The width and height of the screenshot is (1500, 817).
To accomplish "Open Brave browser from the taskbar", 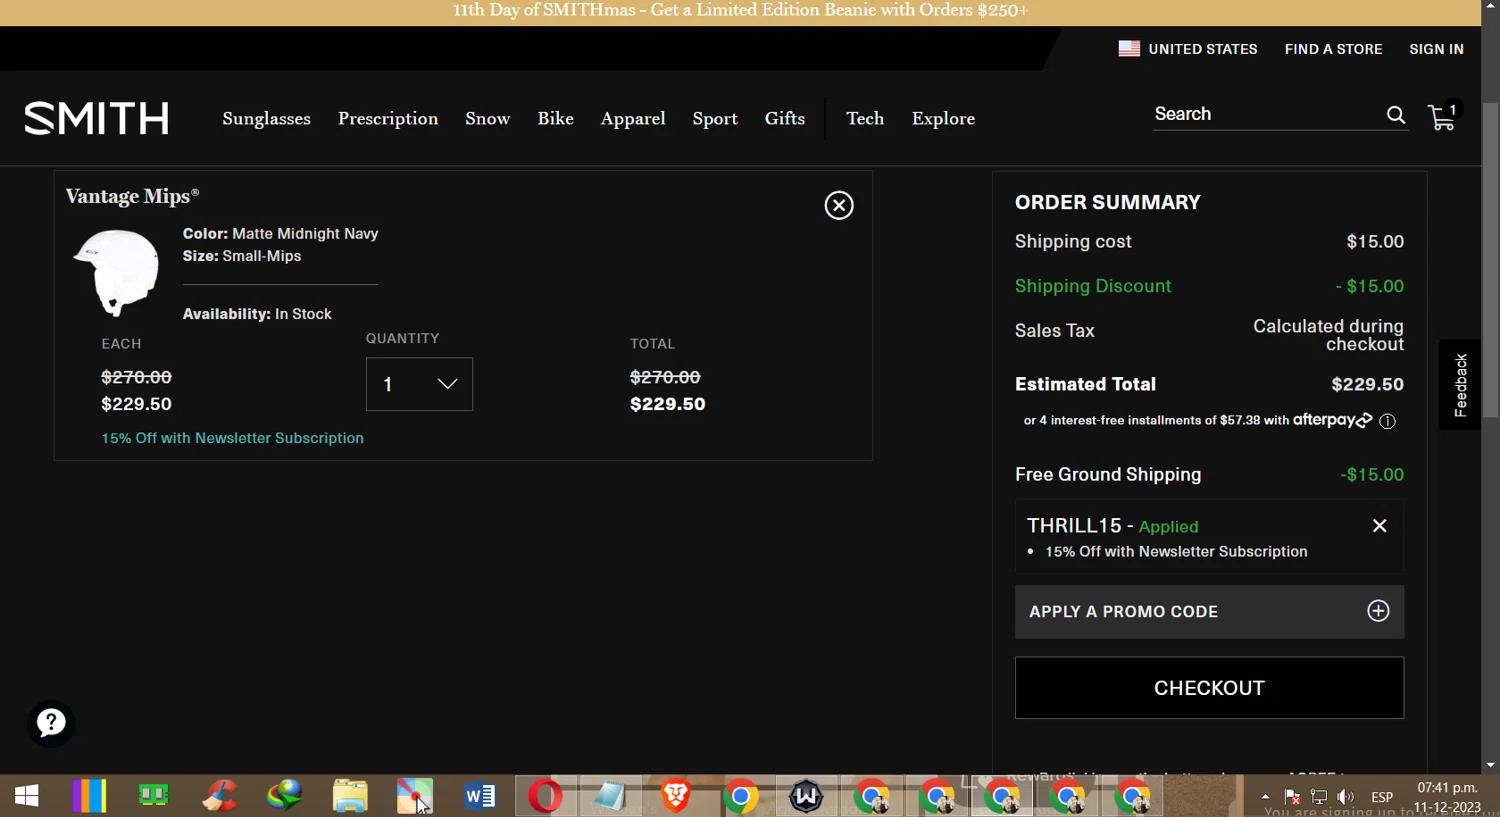I will coord(676,796).
